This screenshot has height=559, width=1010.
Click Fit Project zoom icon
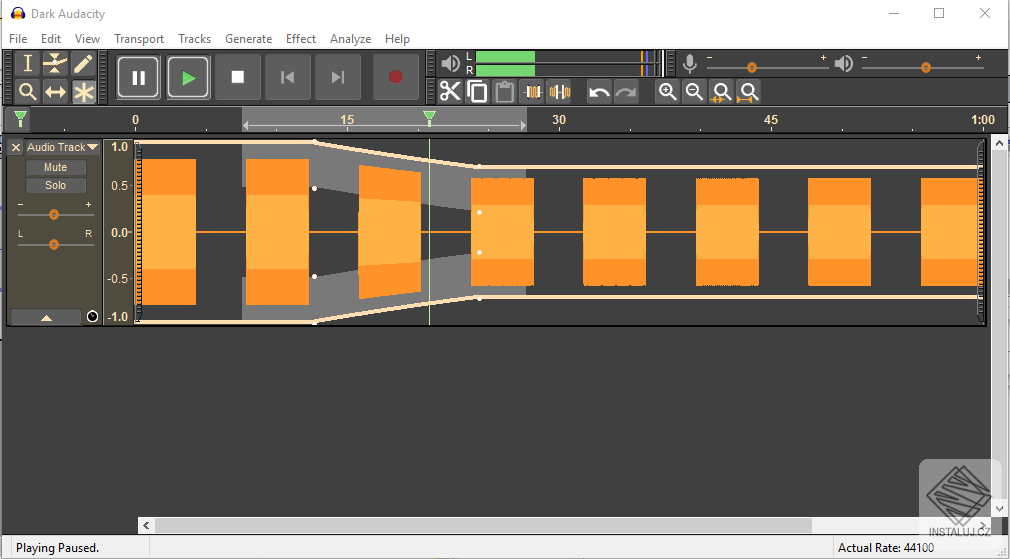tap(748, 91)
